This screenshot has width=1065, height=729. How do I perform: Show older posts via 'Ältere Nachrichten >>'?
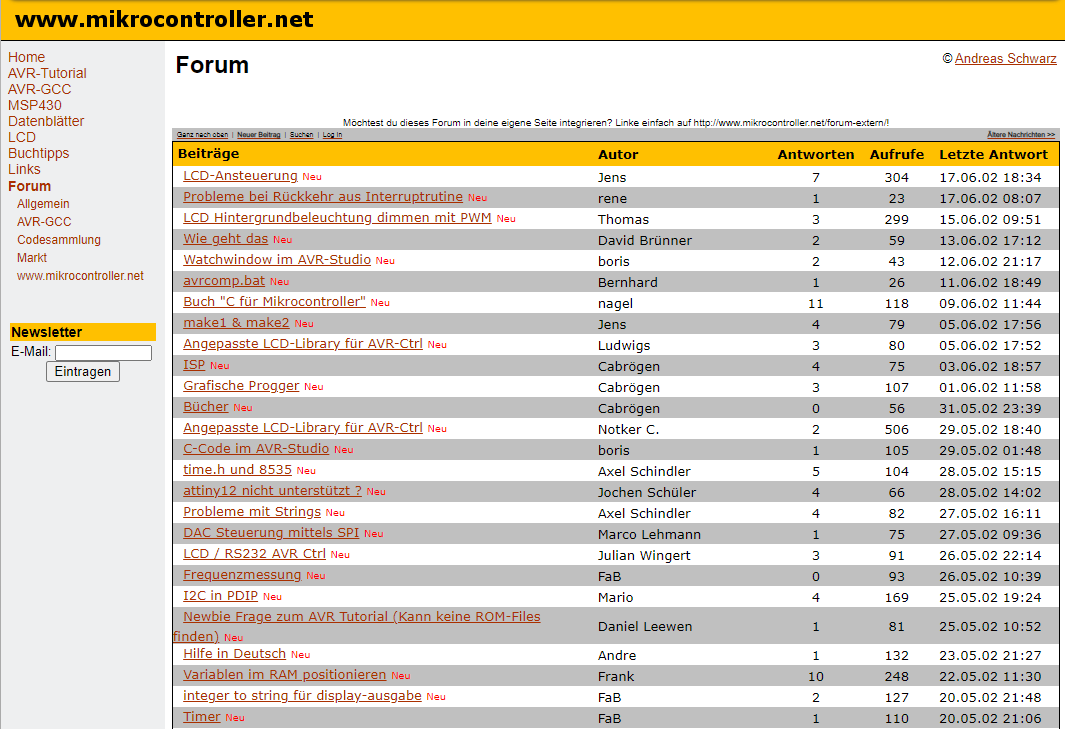pos(1021,135)
